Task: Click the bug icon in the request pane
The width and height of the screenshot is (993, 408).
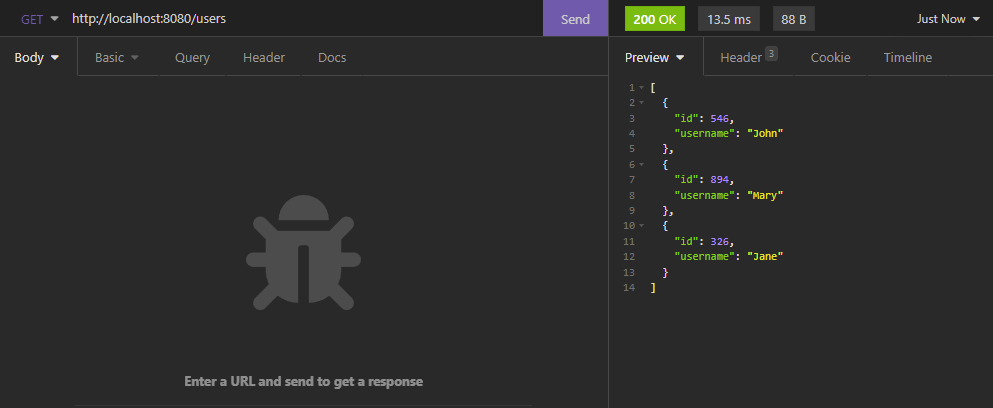Action: 303,250
